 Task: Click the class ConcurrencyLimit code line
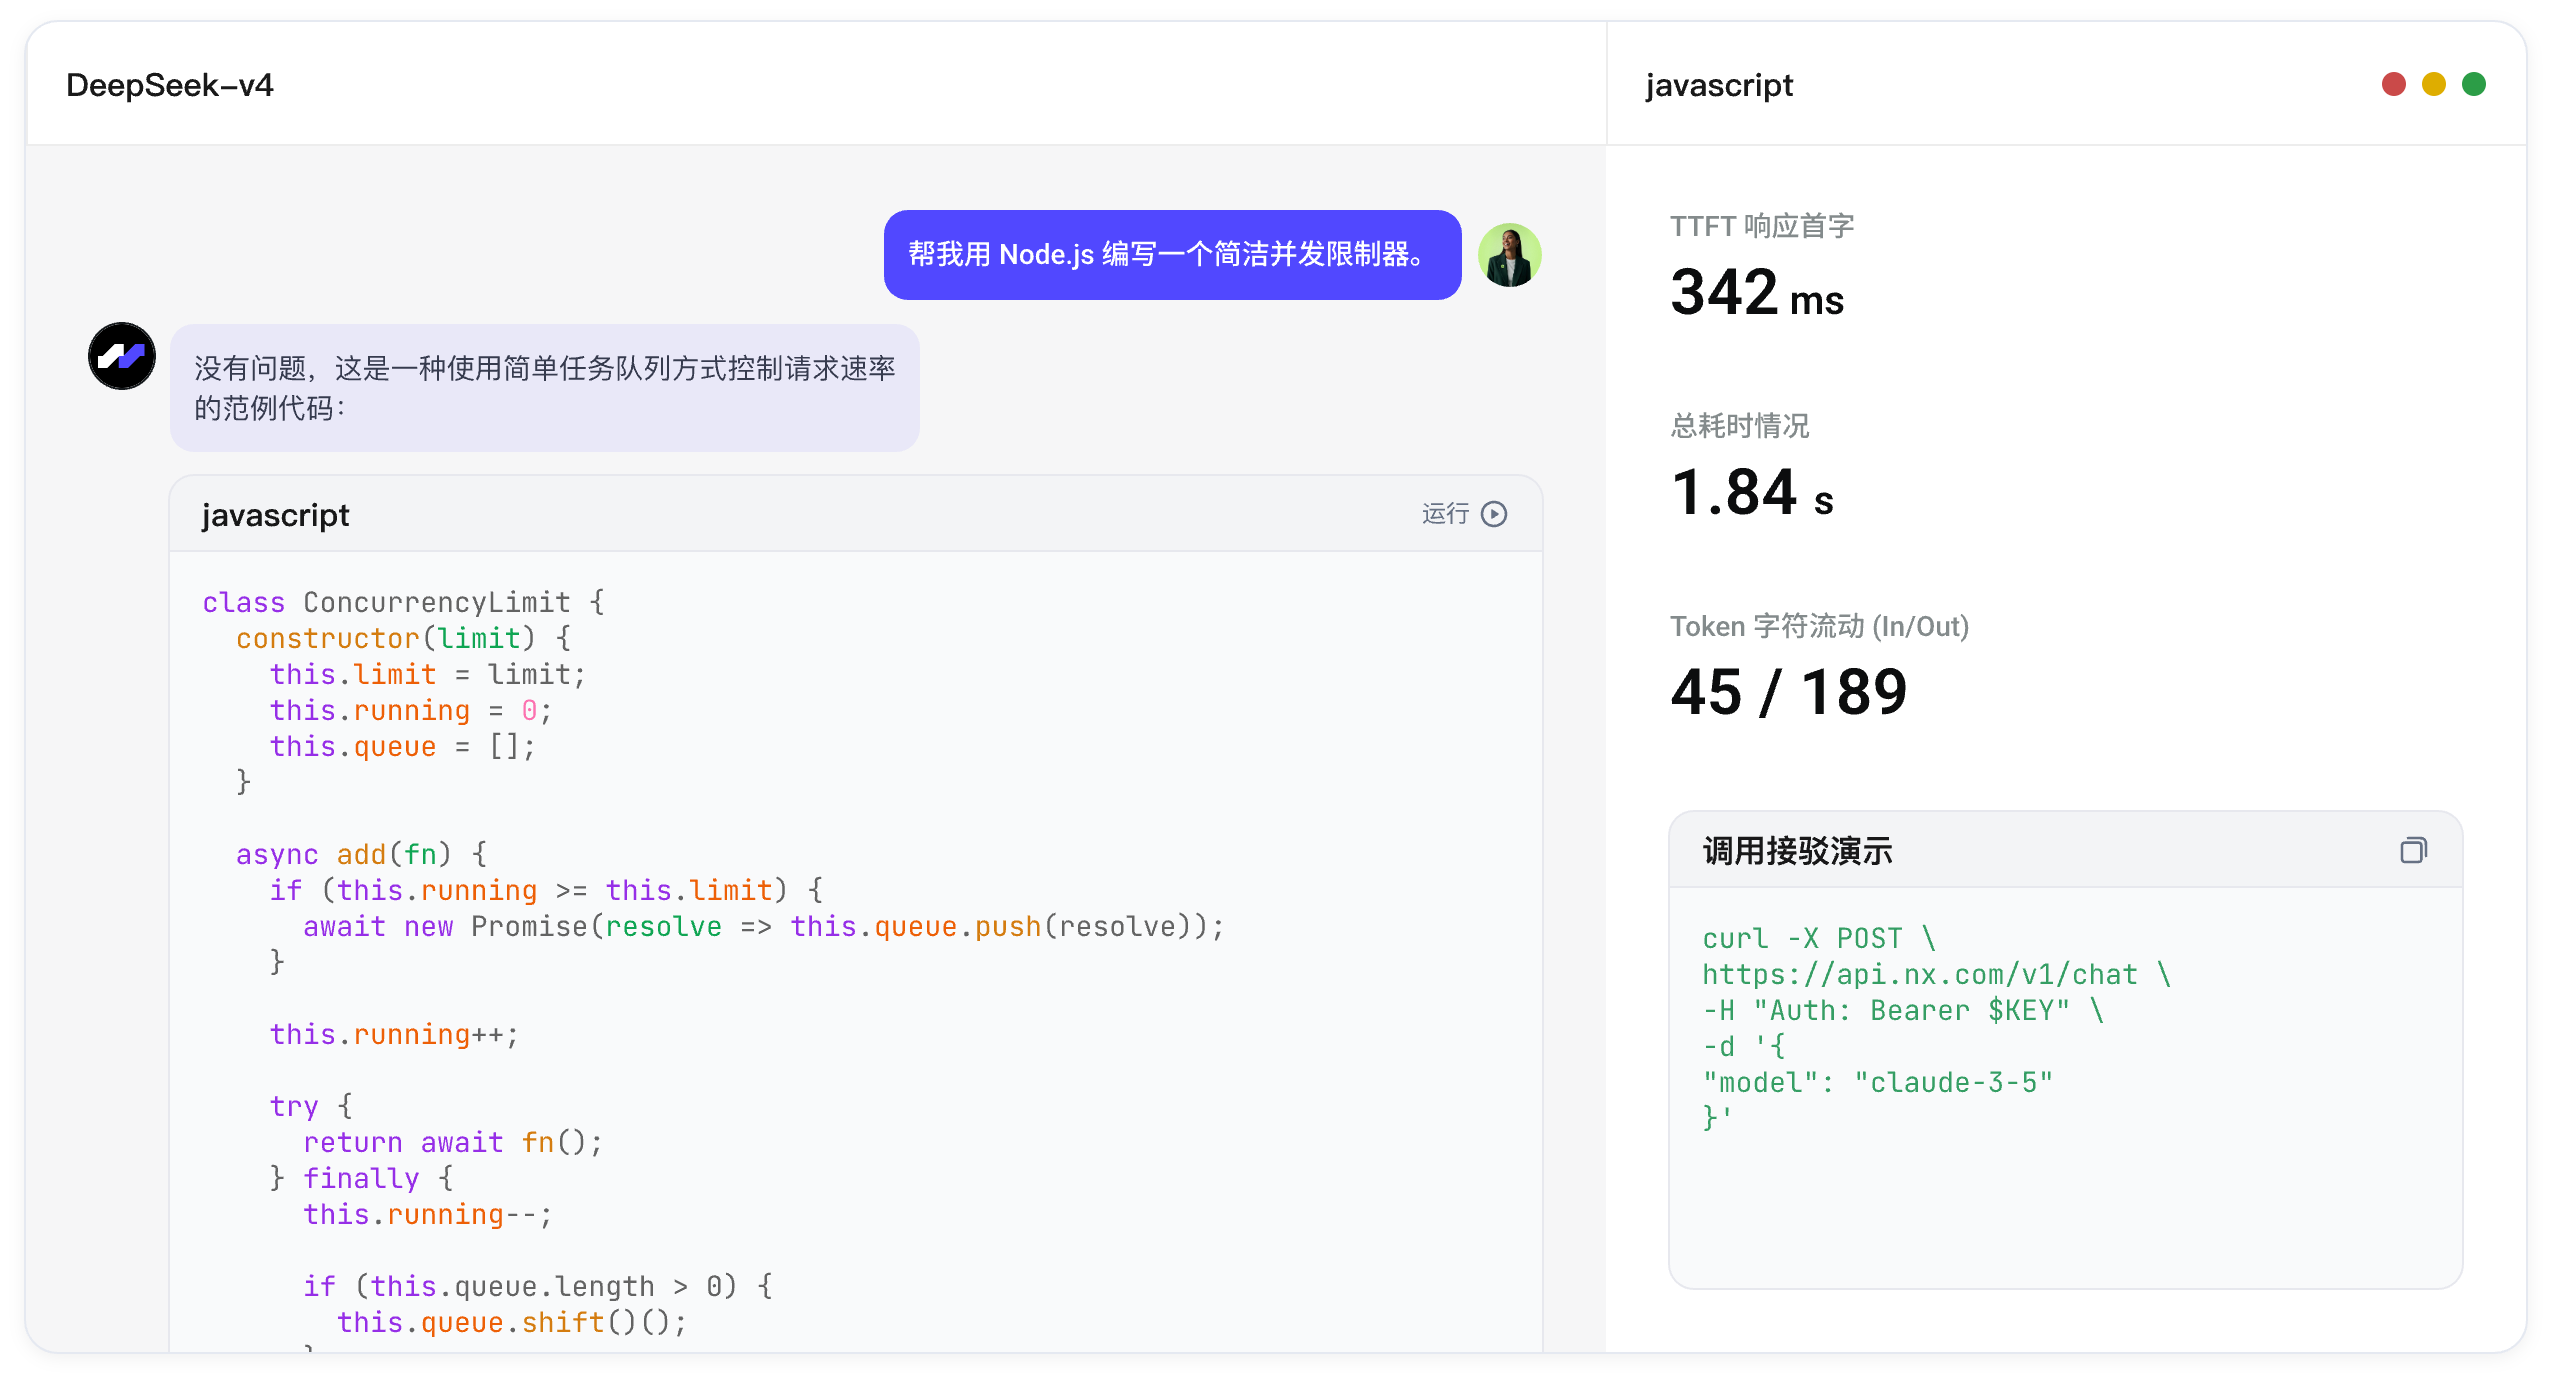pyautogui.click(x=403, y=603)
